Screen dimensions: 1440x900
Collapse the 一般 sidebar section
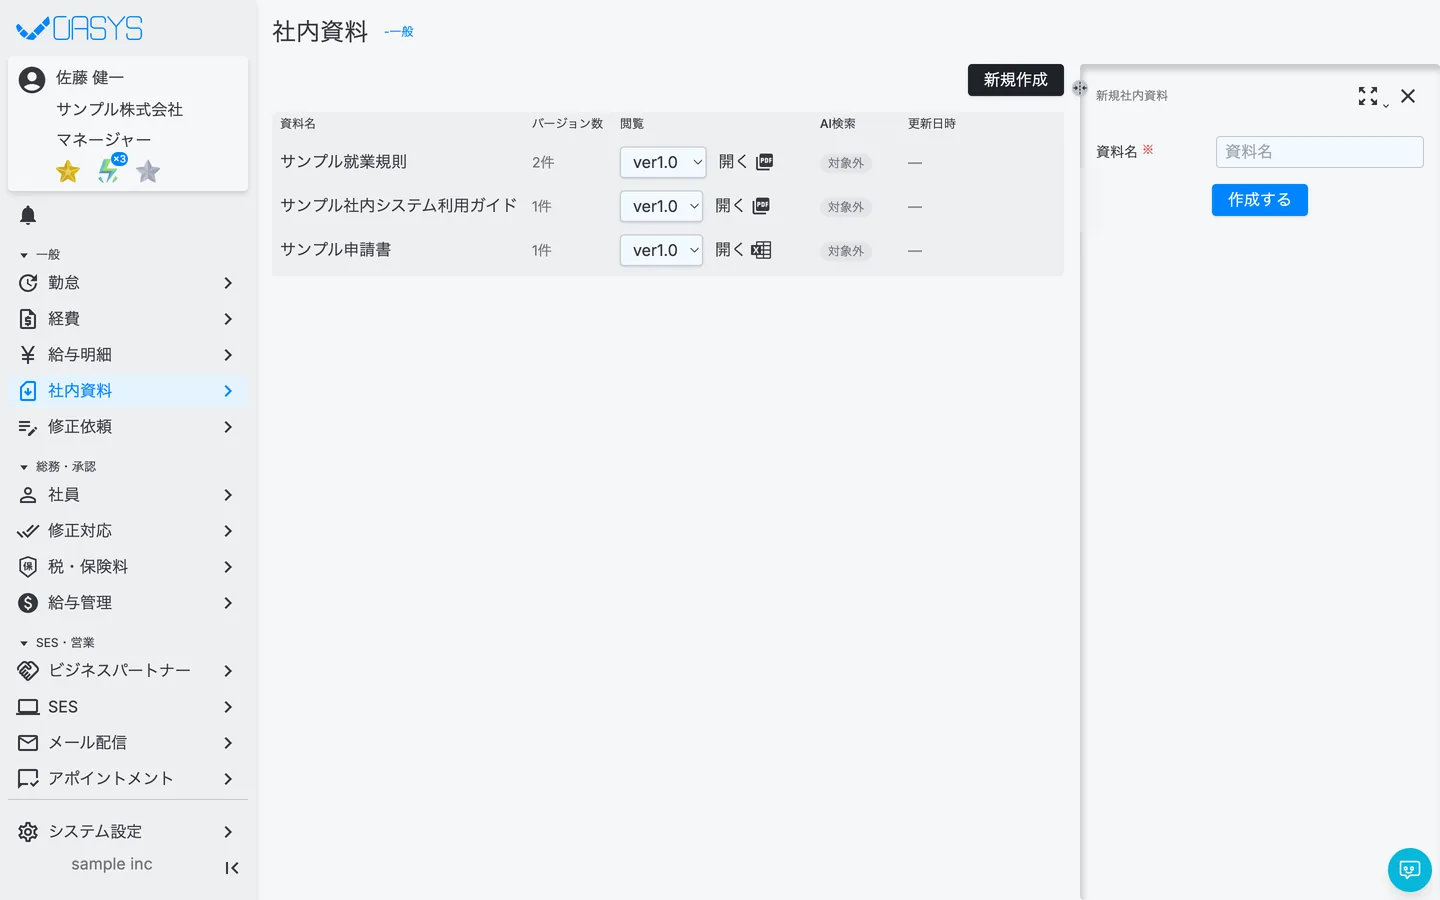40,255
